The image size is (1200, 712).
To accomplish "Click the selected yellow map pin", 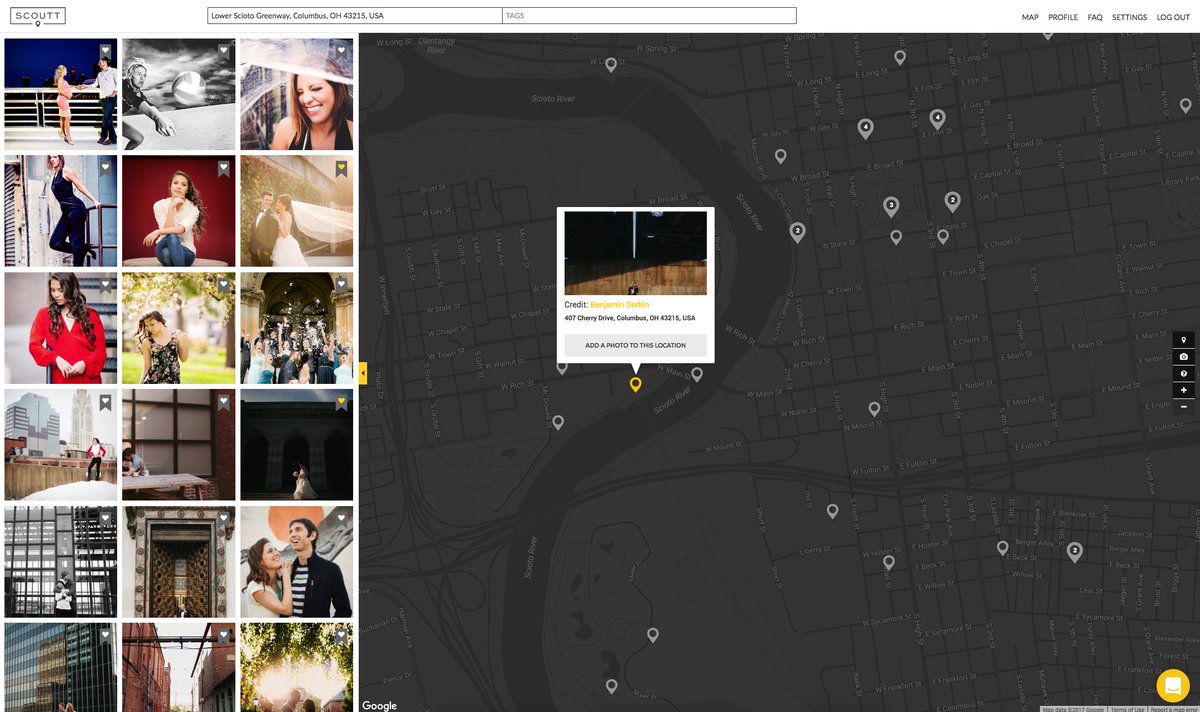I will [635, 385].
